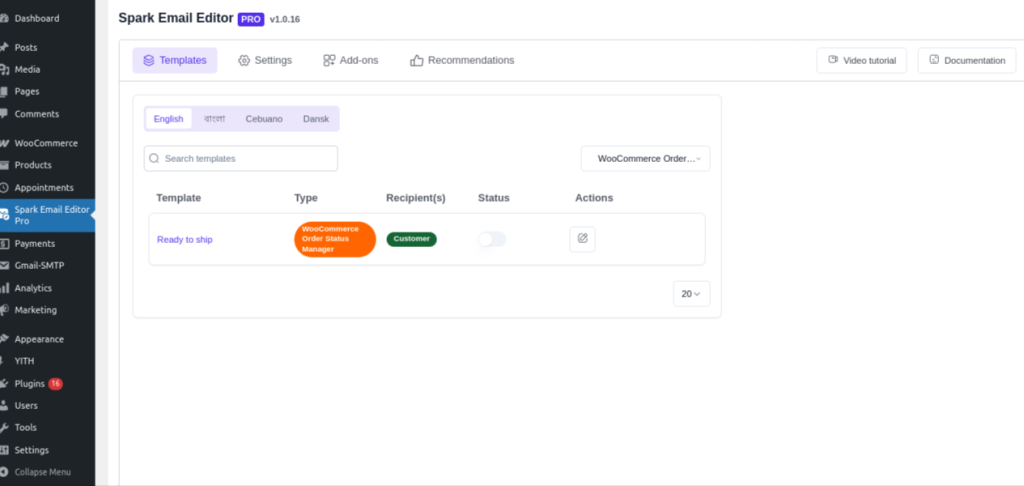Viewport: 1024px width, 486px height.
Task: Click the Type column header
Action: 306,197
